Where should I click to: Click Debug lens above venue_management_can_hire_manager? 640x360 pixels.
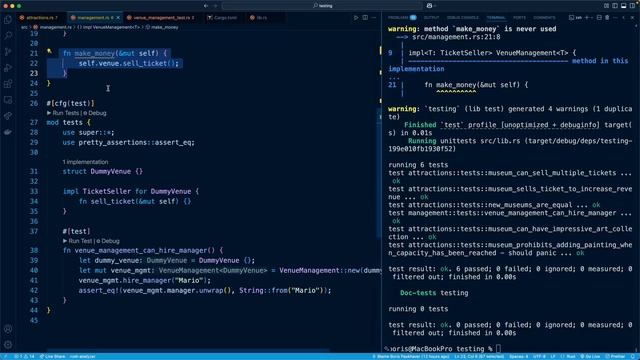pyautogui.click(x=108, y=241)
